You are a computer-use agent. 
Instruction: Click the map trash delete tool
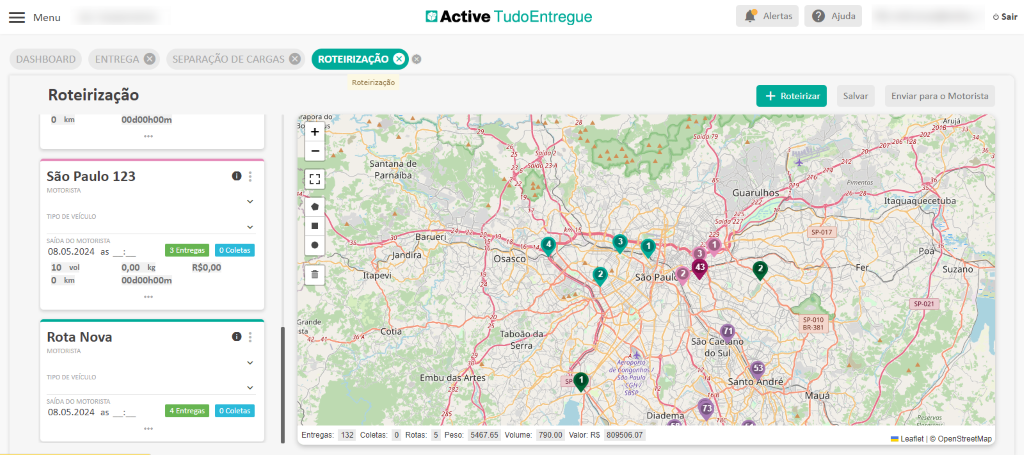point(315,274)
